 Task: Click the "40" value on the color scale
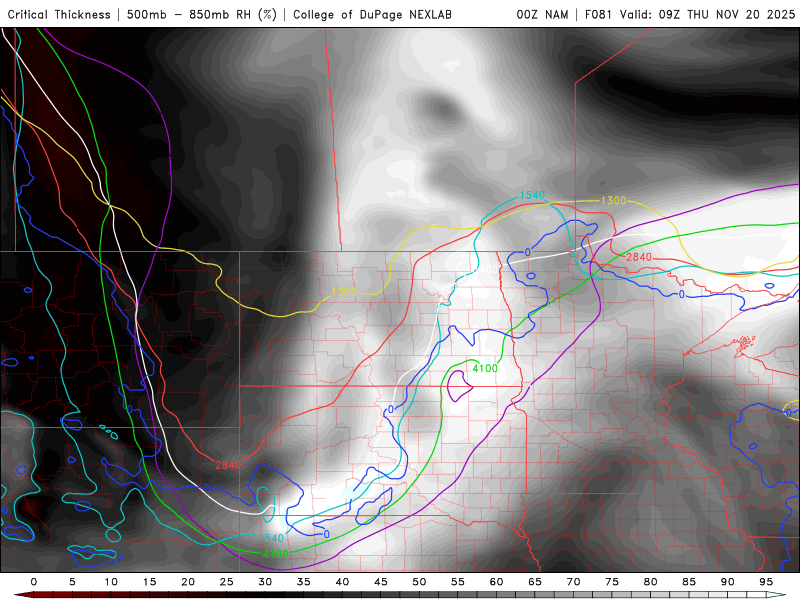tap(342, 582)
